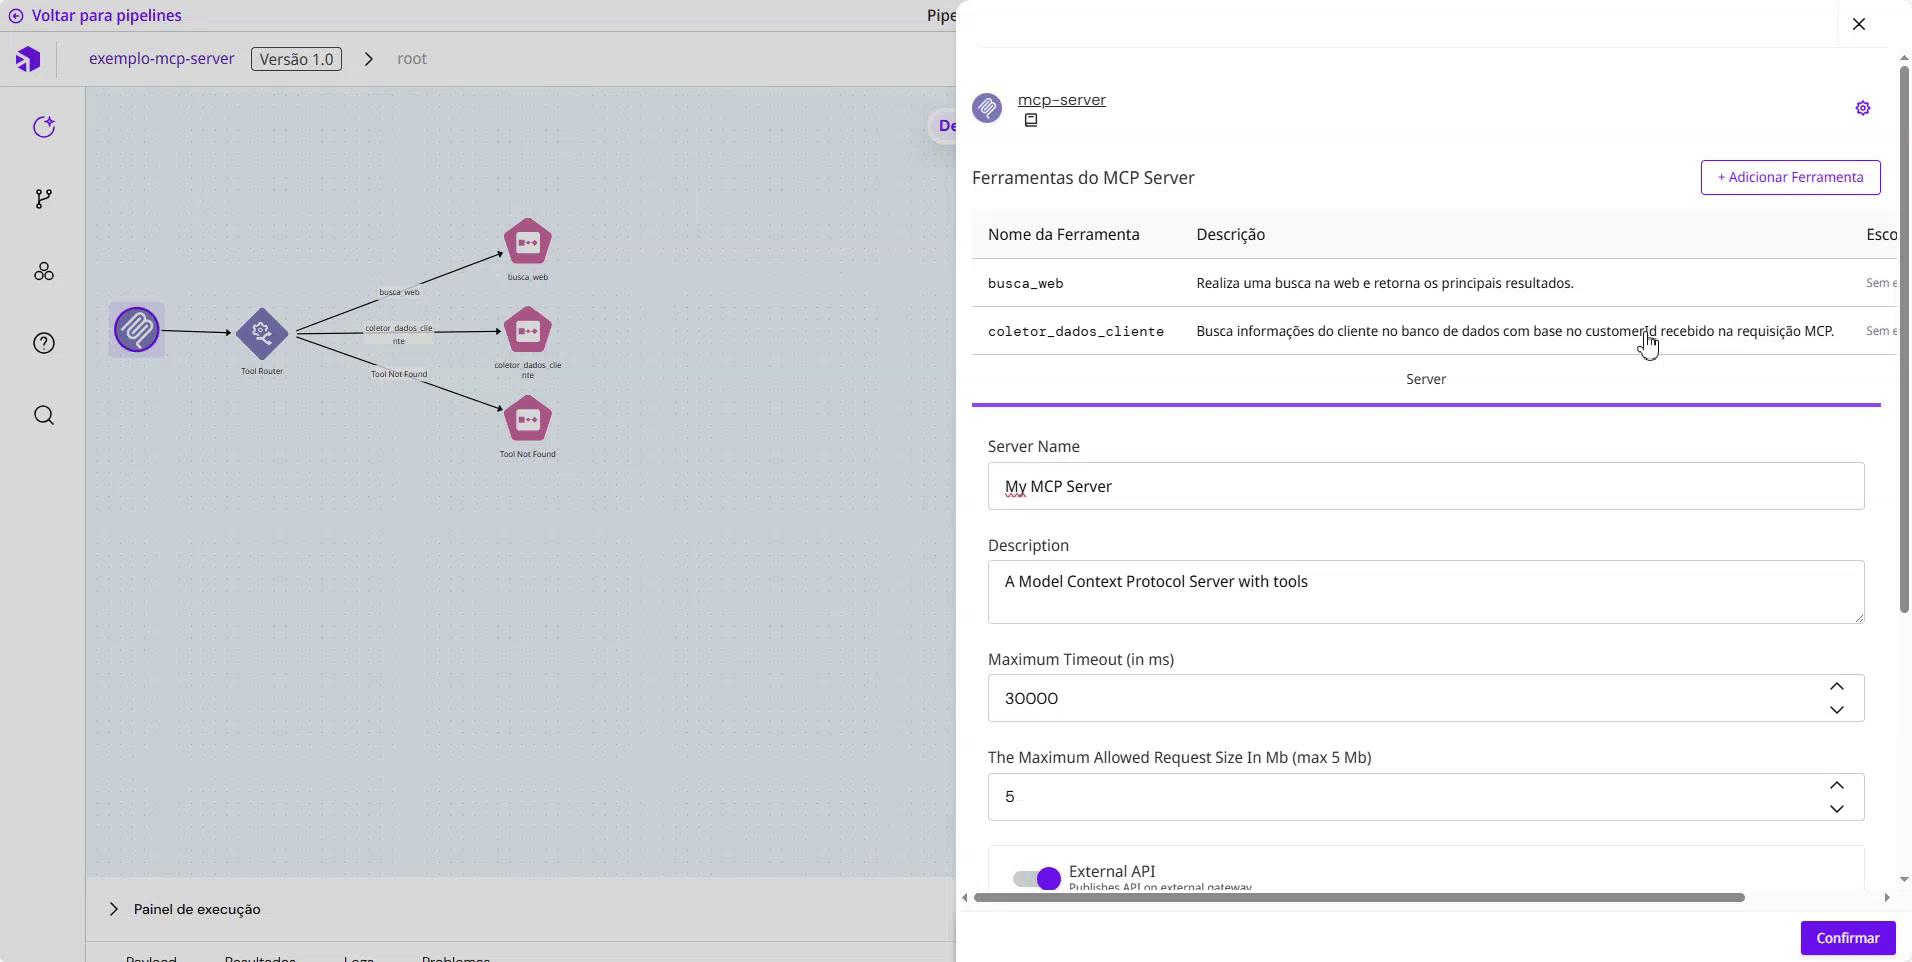Click the three-circles components icon in sidebar

click(44, 272)
